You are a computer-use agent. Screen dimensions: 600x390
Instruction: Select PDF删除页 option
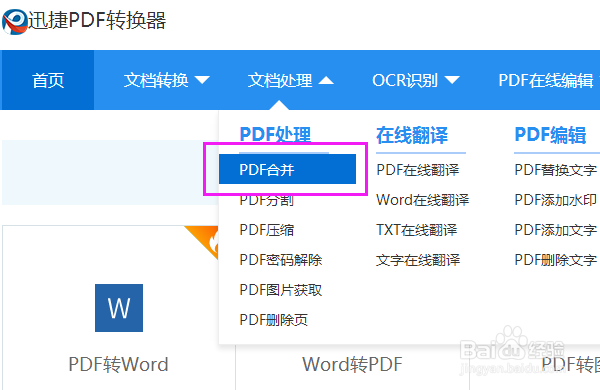coord(274,320)
